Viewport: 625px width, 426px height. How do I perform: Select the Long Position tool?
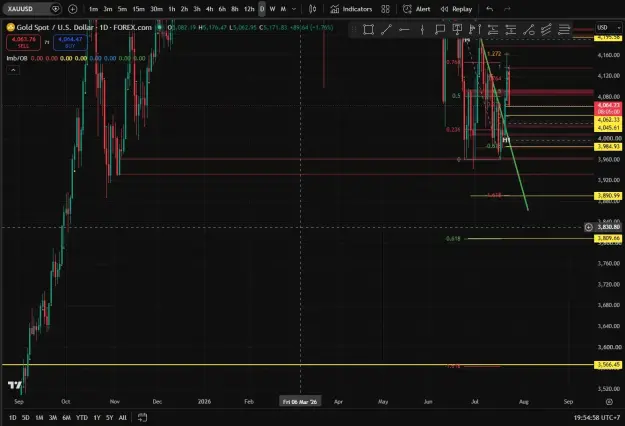point(493,29)
